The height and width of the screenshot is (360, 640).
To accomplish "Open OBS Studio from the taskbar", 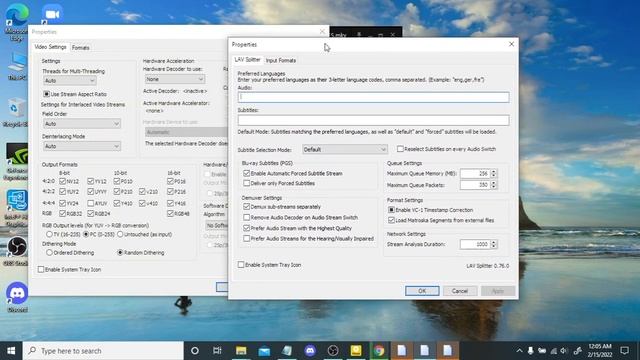I will tap(333, 351).
